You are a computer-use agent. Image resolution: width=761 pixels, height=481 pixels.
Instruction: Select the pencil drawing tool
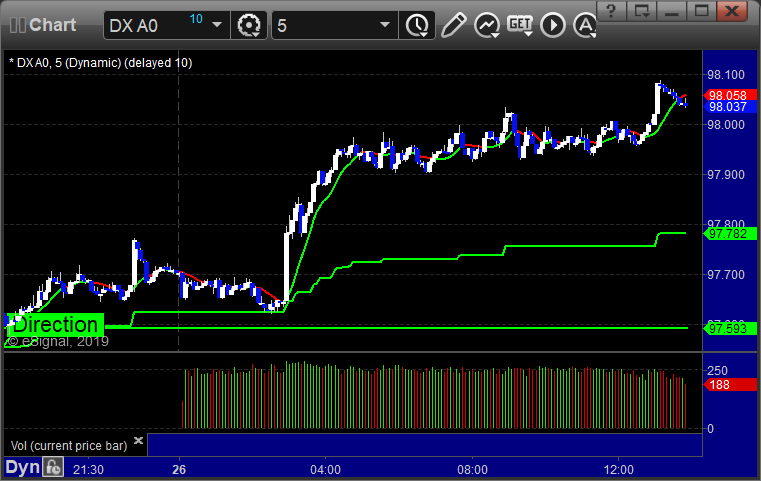(x=453, y=25)
